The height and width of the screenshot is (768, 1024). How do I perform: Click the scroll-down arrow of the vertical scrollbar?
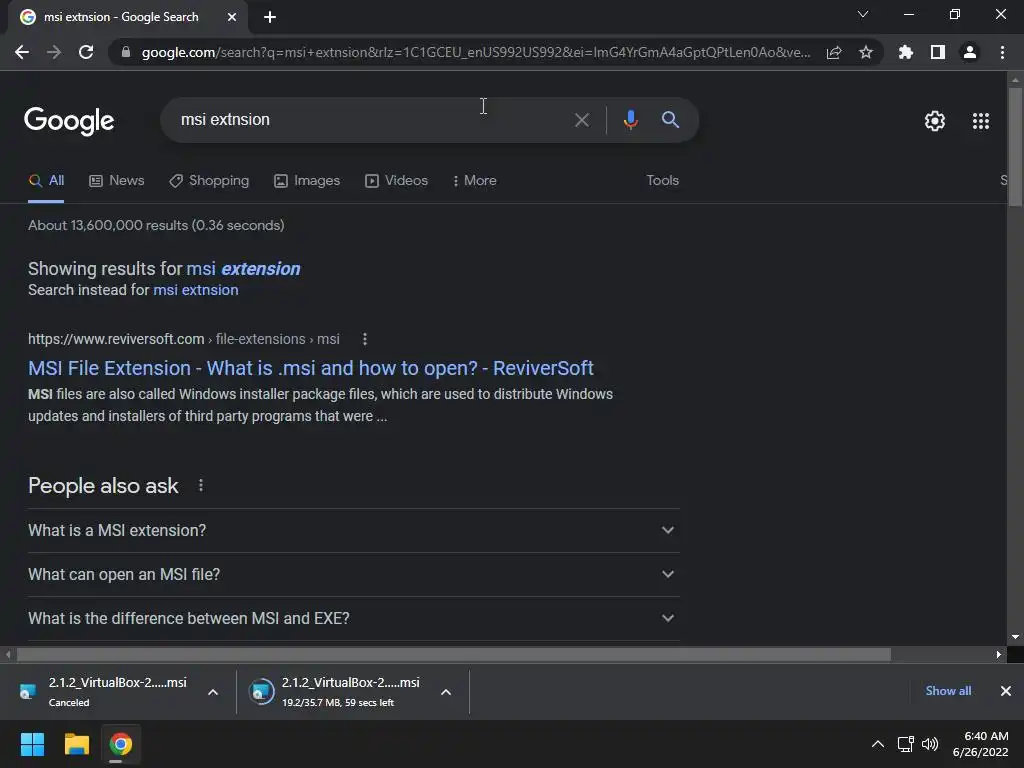[1015, 637]
